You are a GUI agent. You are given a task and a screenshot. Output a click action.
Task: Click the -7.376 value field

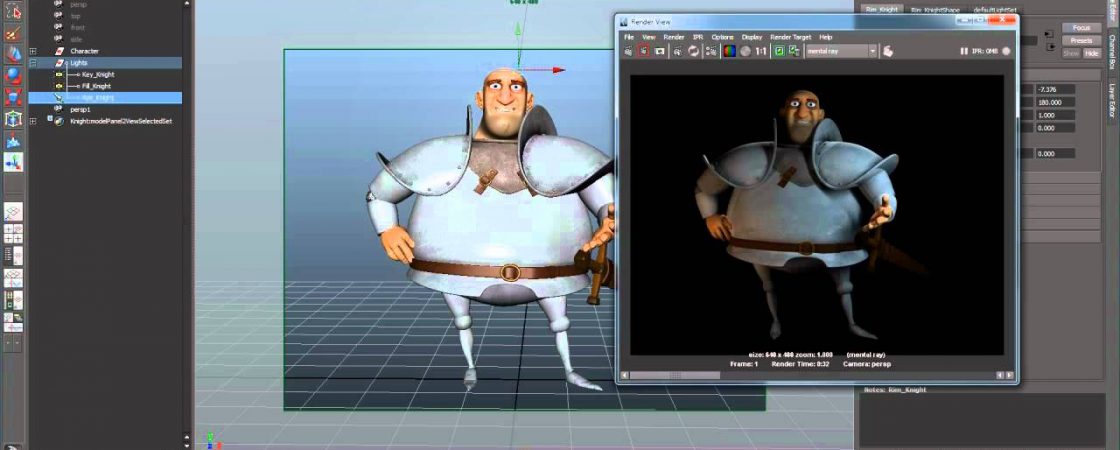(1055, 89)
